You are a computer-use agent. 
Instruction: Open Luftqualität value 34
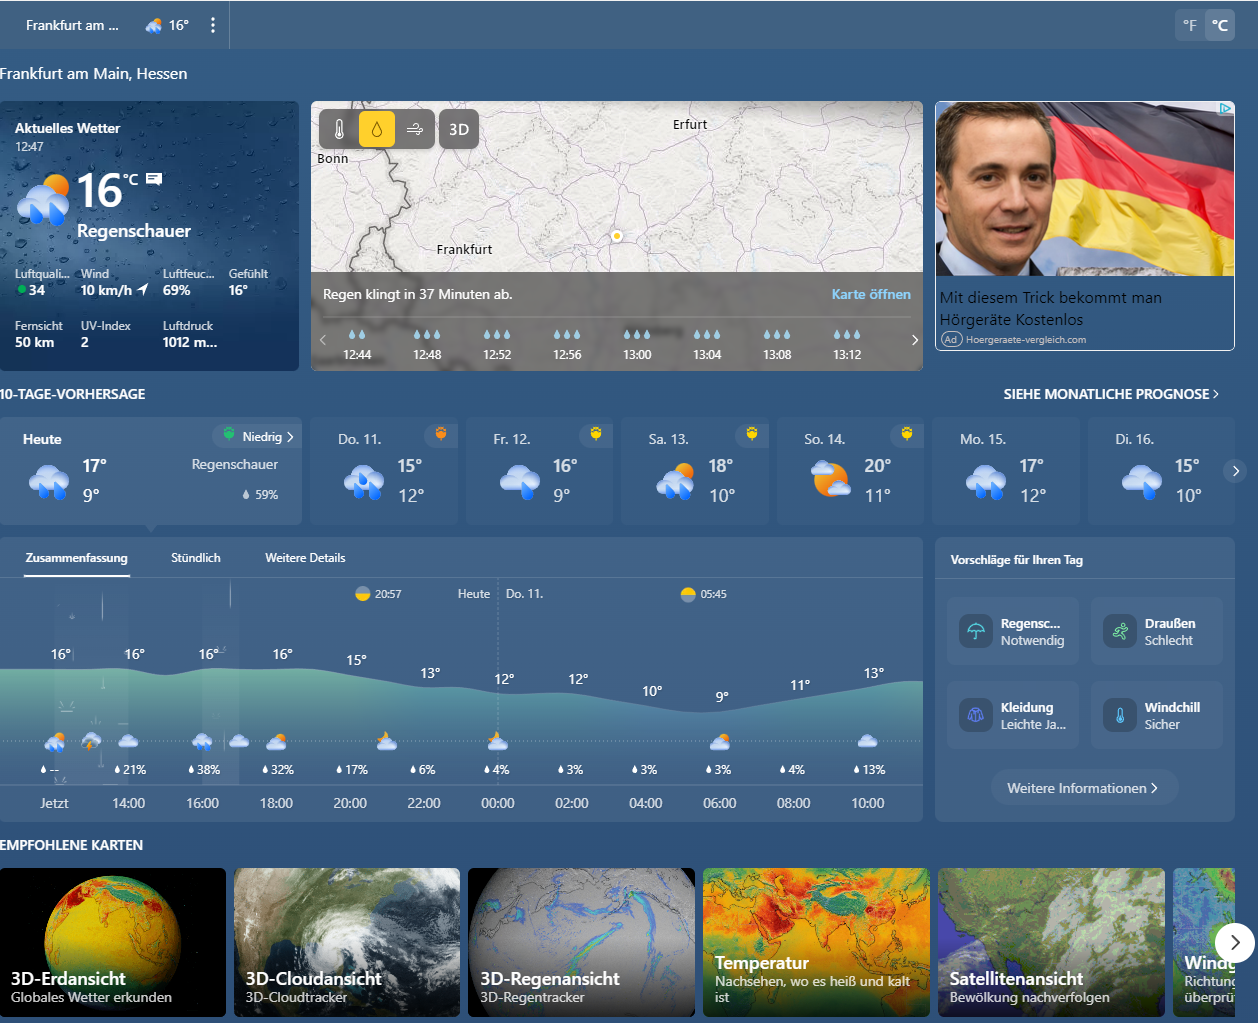click(x=31, y=290)
